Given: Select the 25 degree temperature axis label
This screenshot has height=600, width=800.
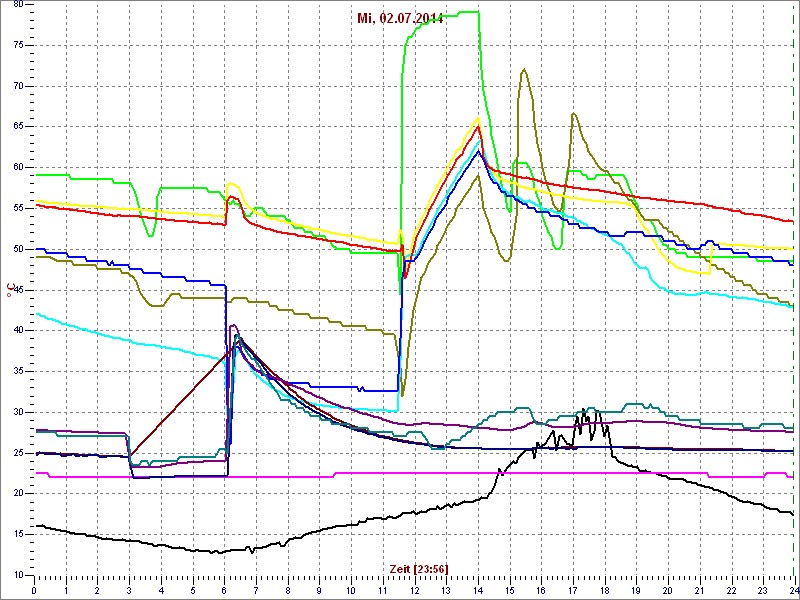Looking at the screenshot, I should [x=17, y=453].
